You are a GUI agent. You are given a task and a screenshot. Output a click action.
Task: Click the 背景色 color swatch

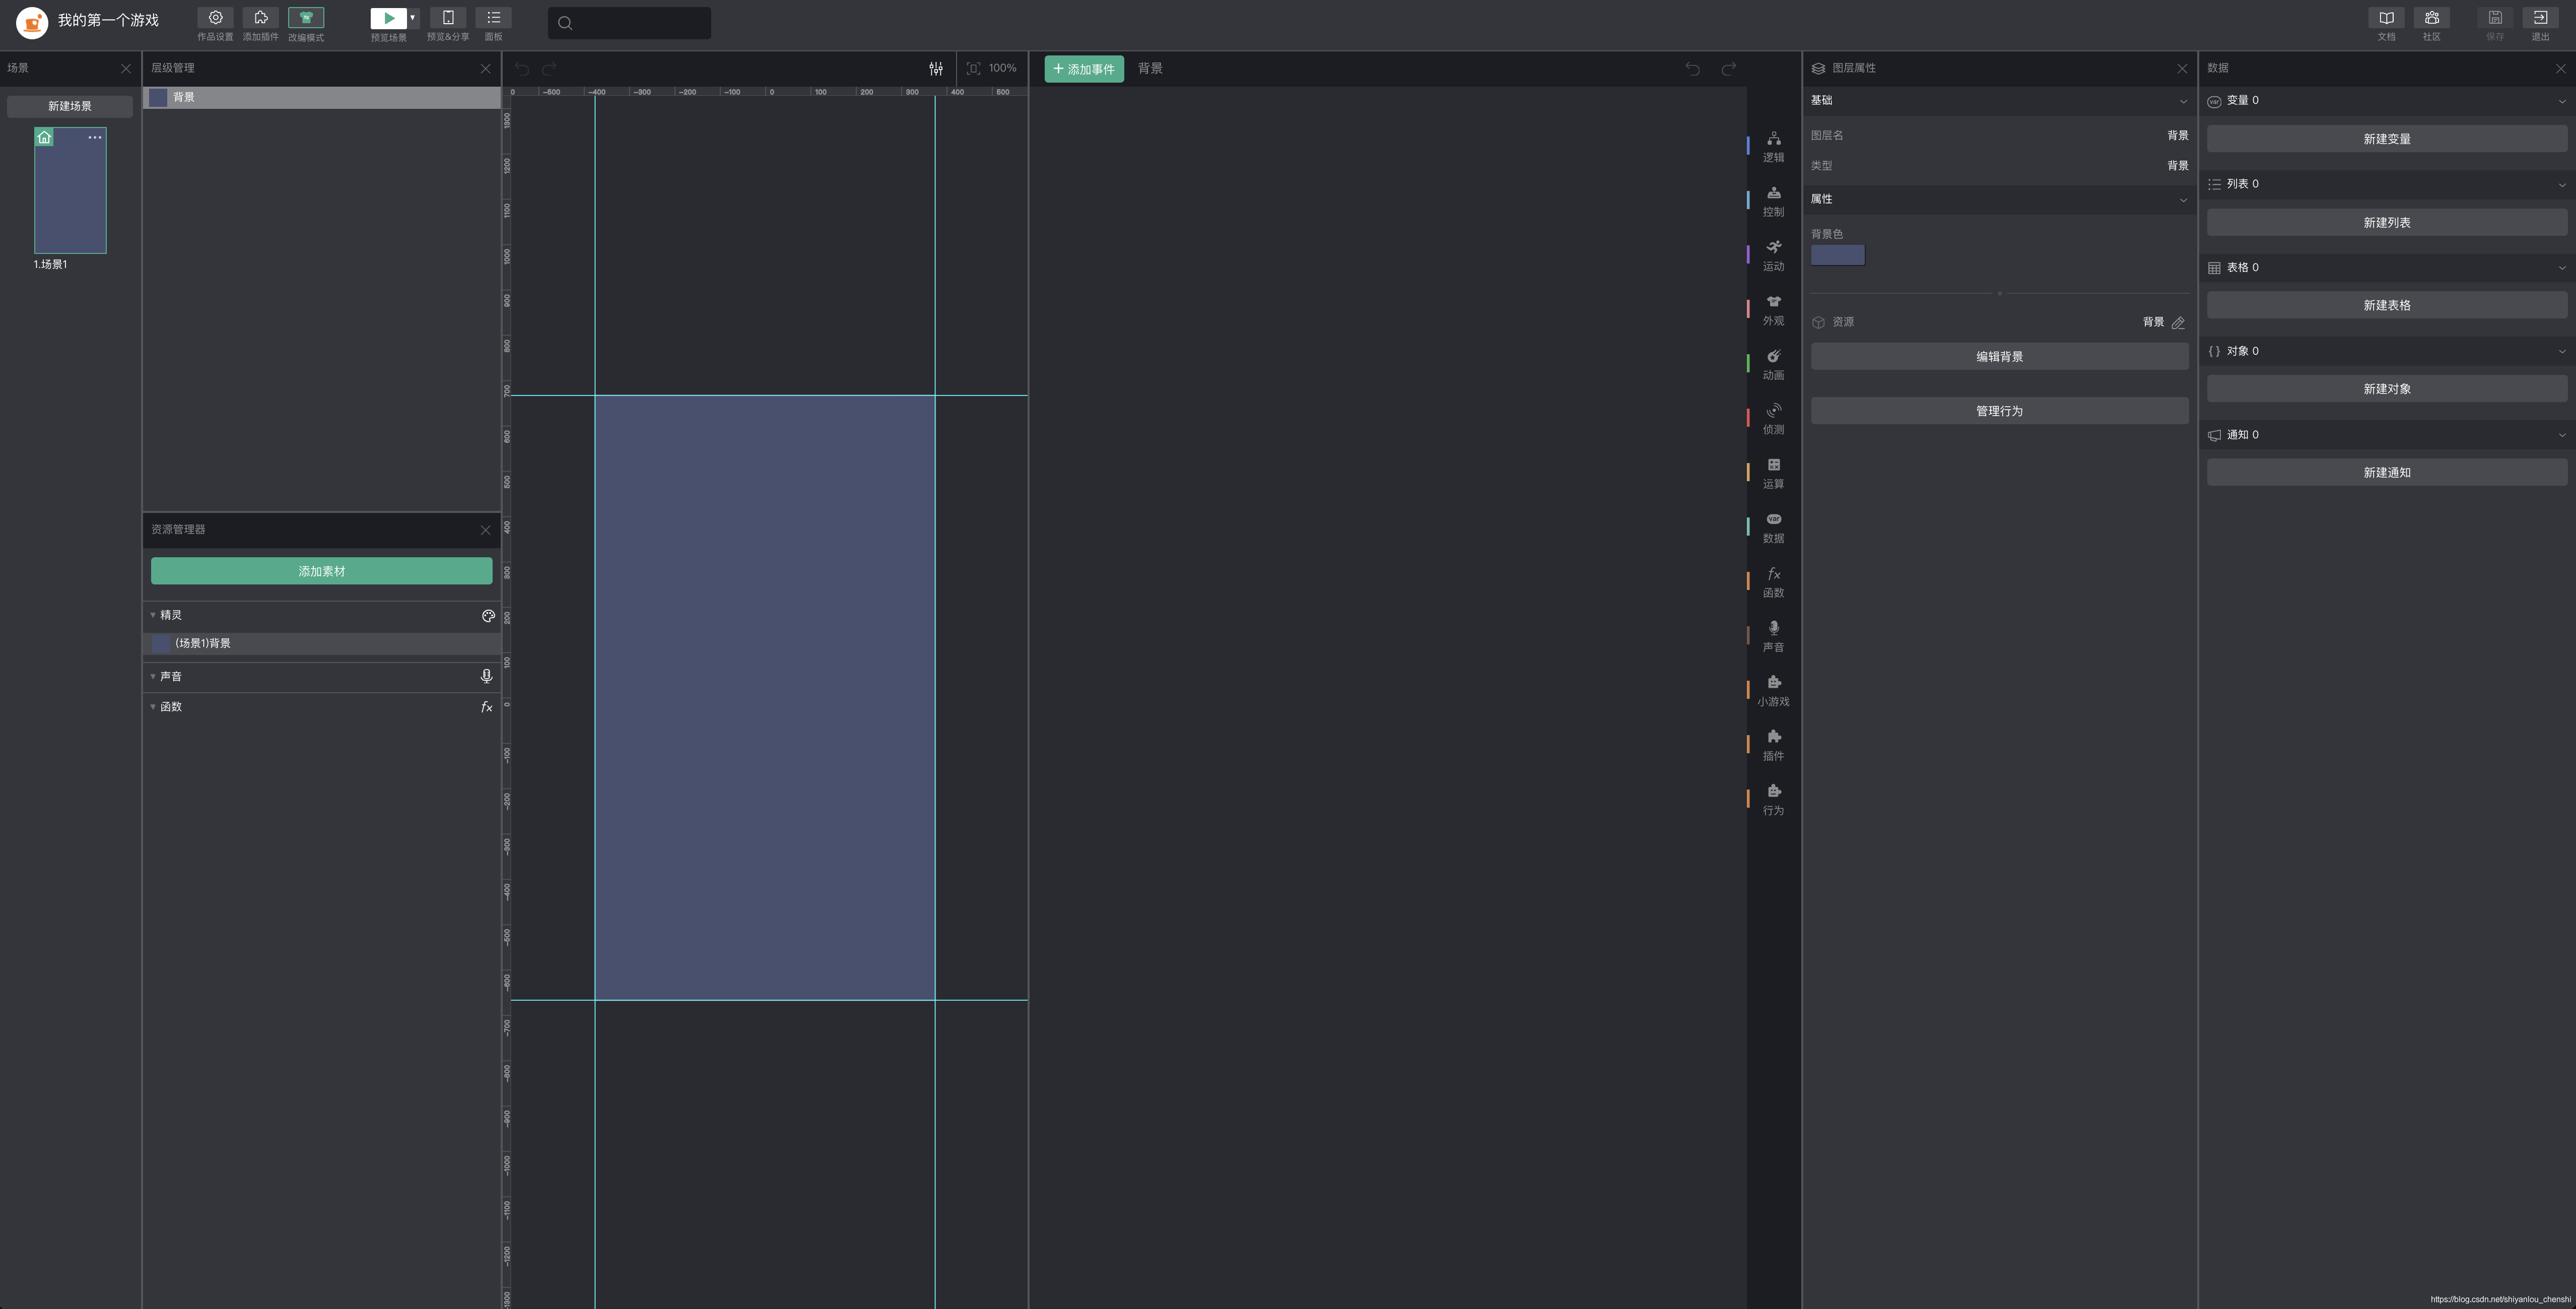point(1837,255)
